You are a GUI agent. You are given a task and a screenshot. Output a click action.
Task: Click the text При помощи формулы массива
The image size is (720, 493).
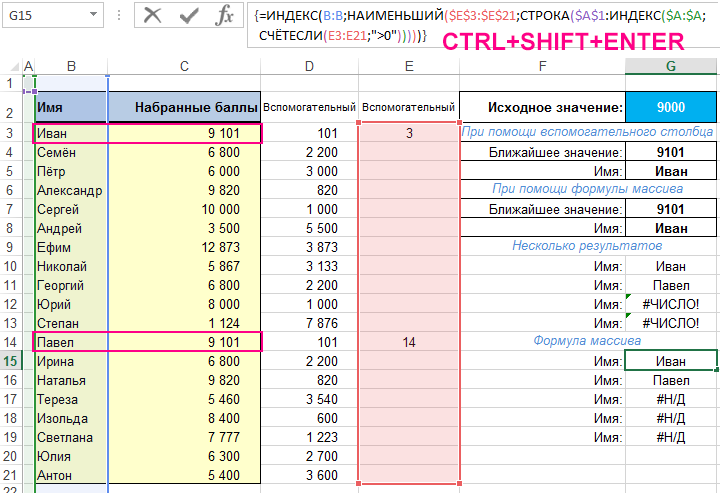[x=587, y=189]
